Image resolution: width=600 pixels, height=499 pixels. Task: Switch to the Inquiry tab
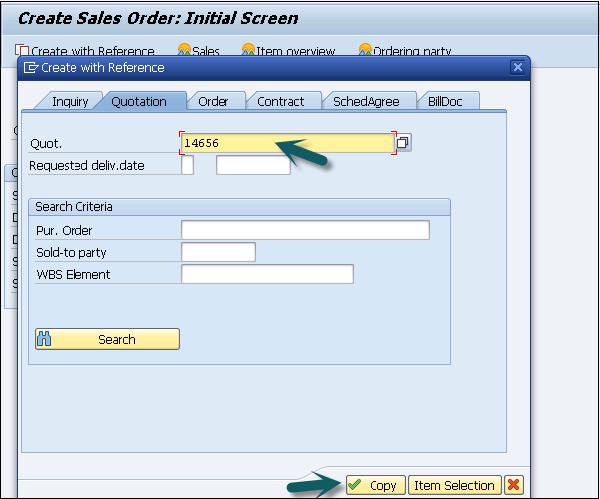[x=70, y=102]
